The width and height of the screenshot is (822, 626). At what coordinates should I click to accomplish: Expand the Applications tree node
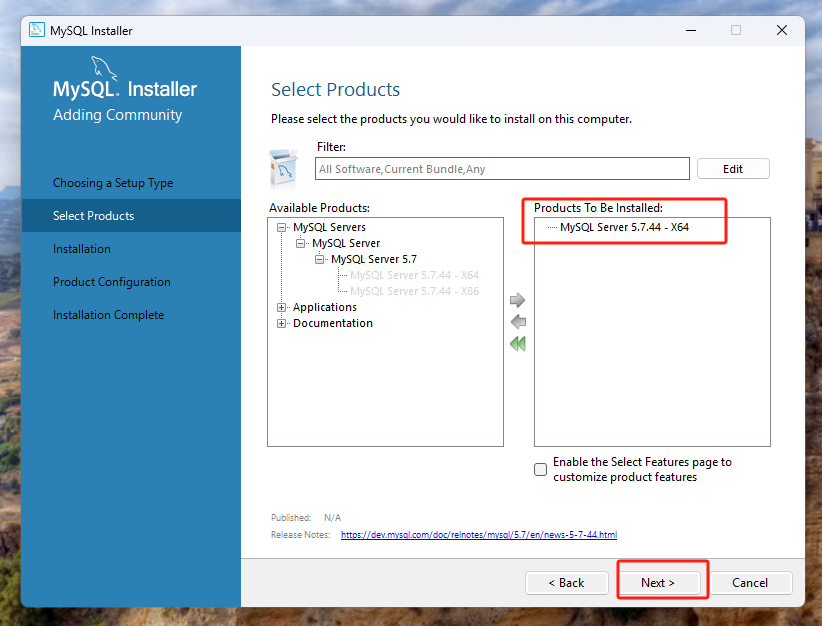(x=282, y=307)
